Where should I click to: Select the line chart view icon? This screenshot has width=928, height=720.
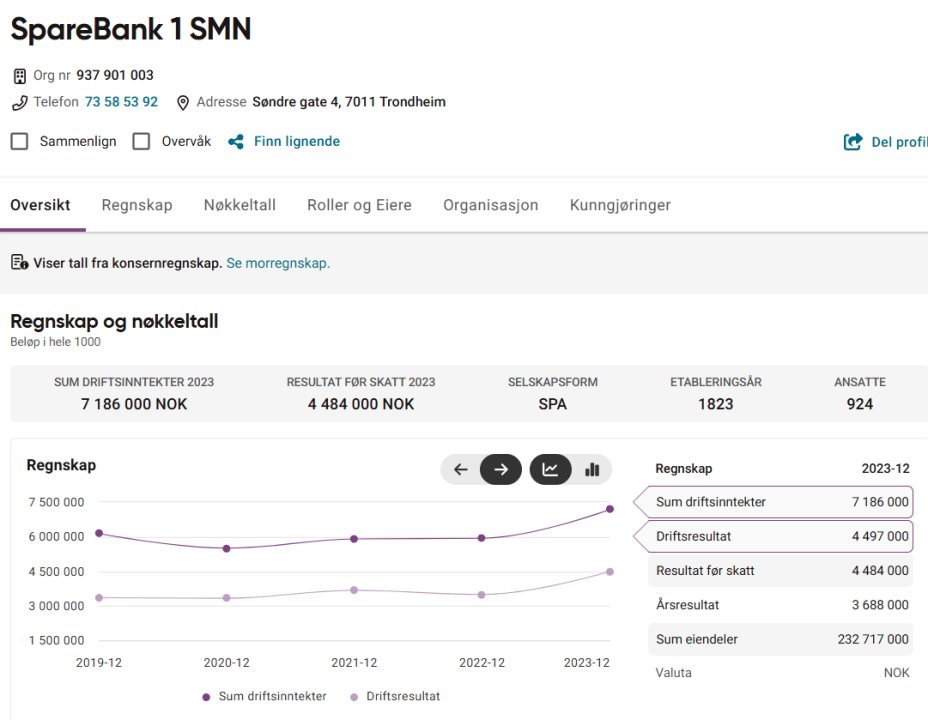550,469
